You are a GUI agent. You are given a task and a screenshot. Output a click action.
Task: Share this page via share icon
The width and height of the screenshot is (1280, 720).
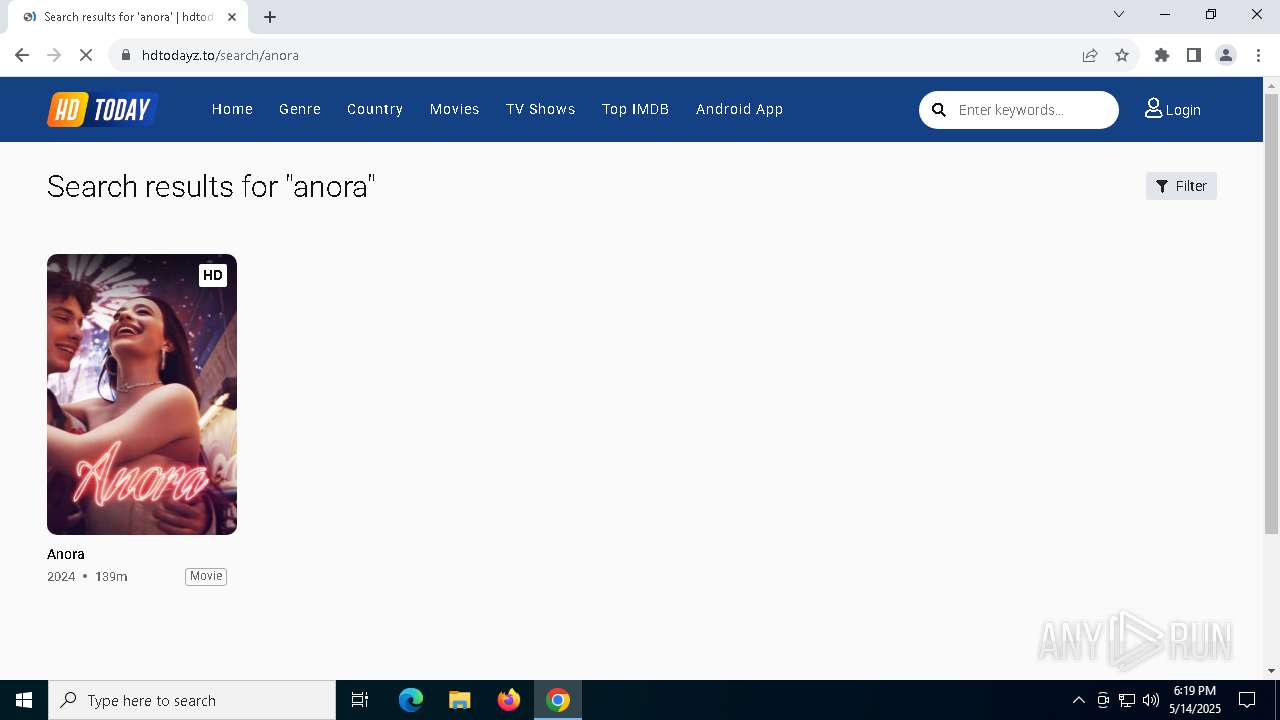tap(1090, 55)
